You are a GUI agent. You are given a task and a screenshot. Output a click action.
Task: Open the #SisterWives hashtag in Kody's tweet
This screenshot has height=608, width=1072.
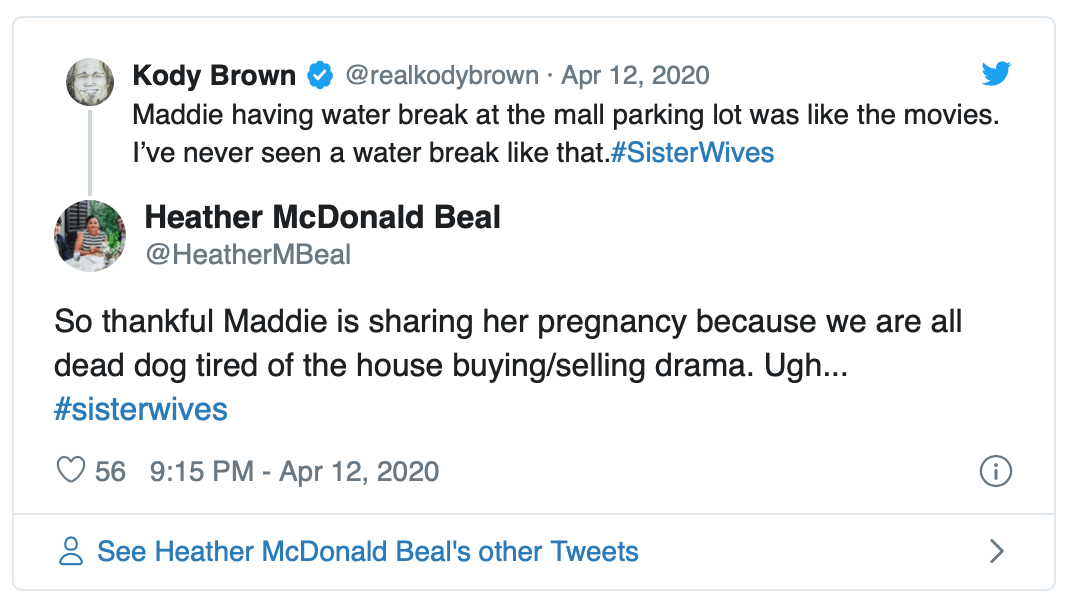coord(692,153)
